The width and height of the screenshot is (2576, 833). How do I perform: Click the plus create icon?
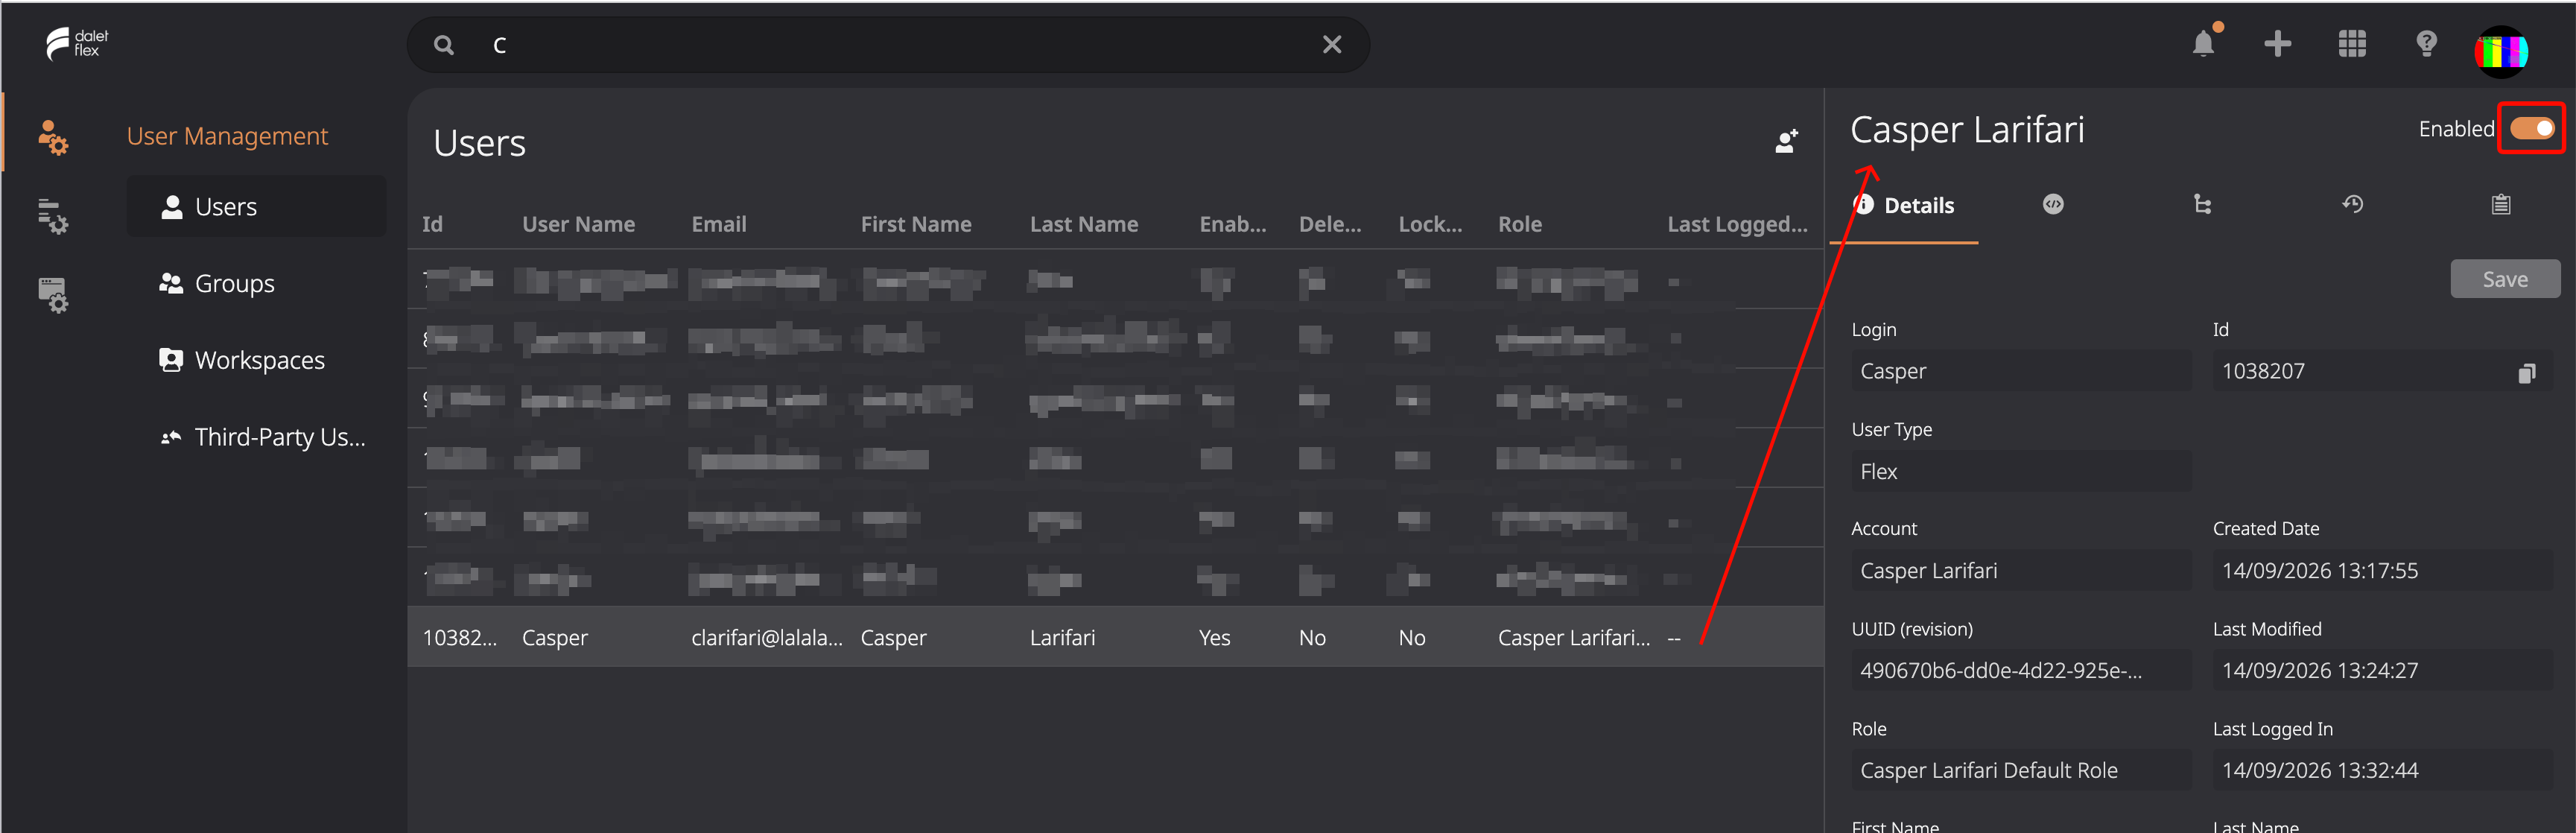2278,44
